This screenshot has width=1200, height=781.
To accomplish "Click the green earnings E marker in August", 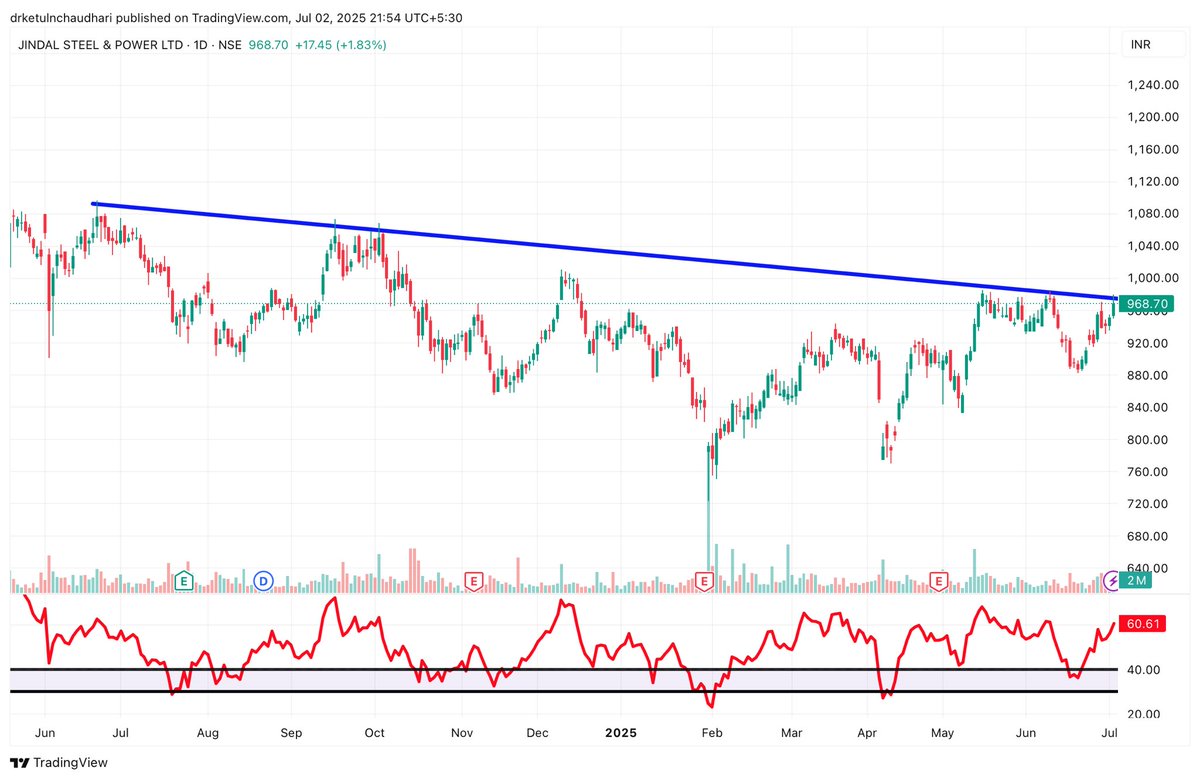I will click(183, 580).
